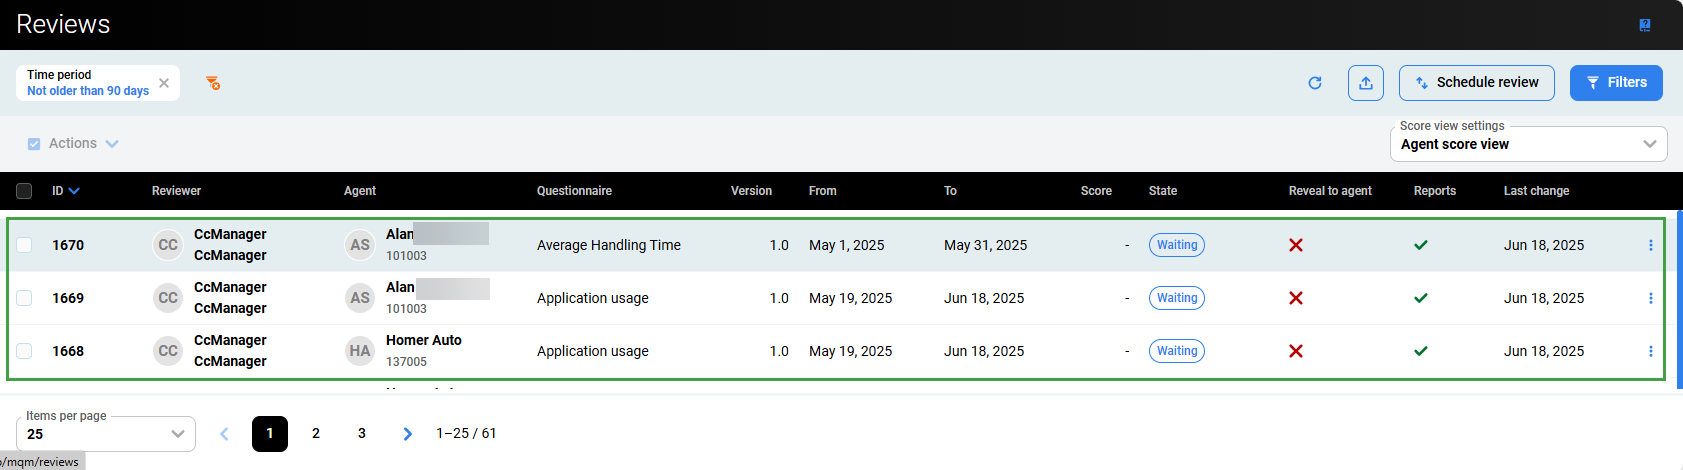
Task: Go to next page arrow
Action: point(407,434)
